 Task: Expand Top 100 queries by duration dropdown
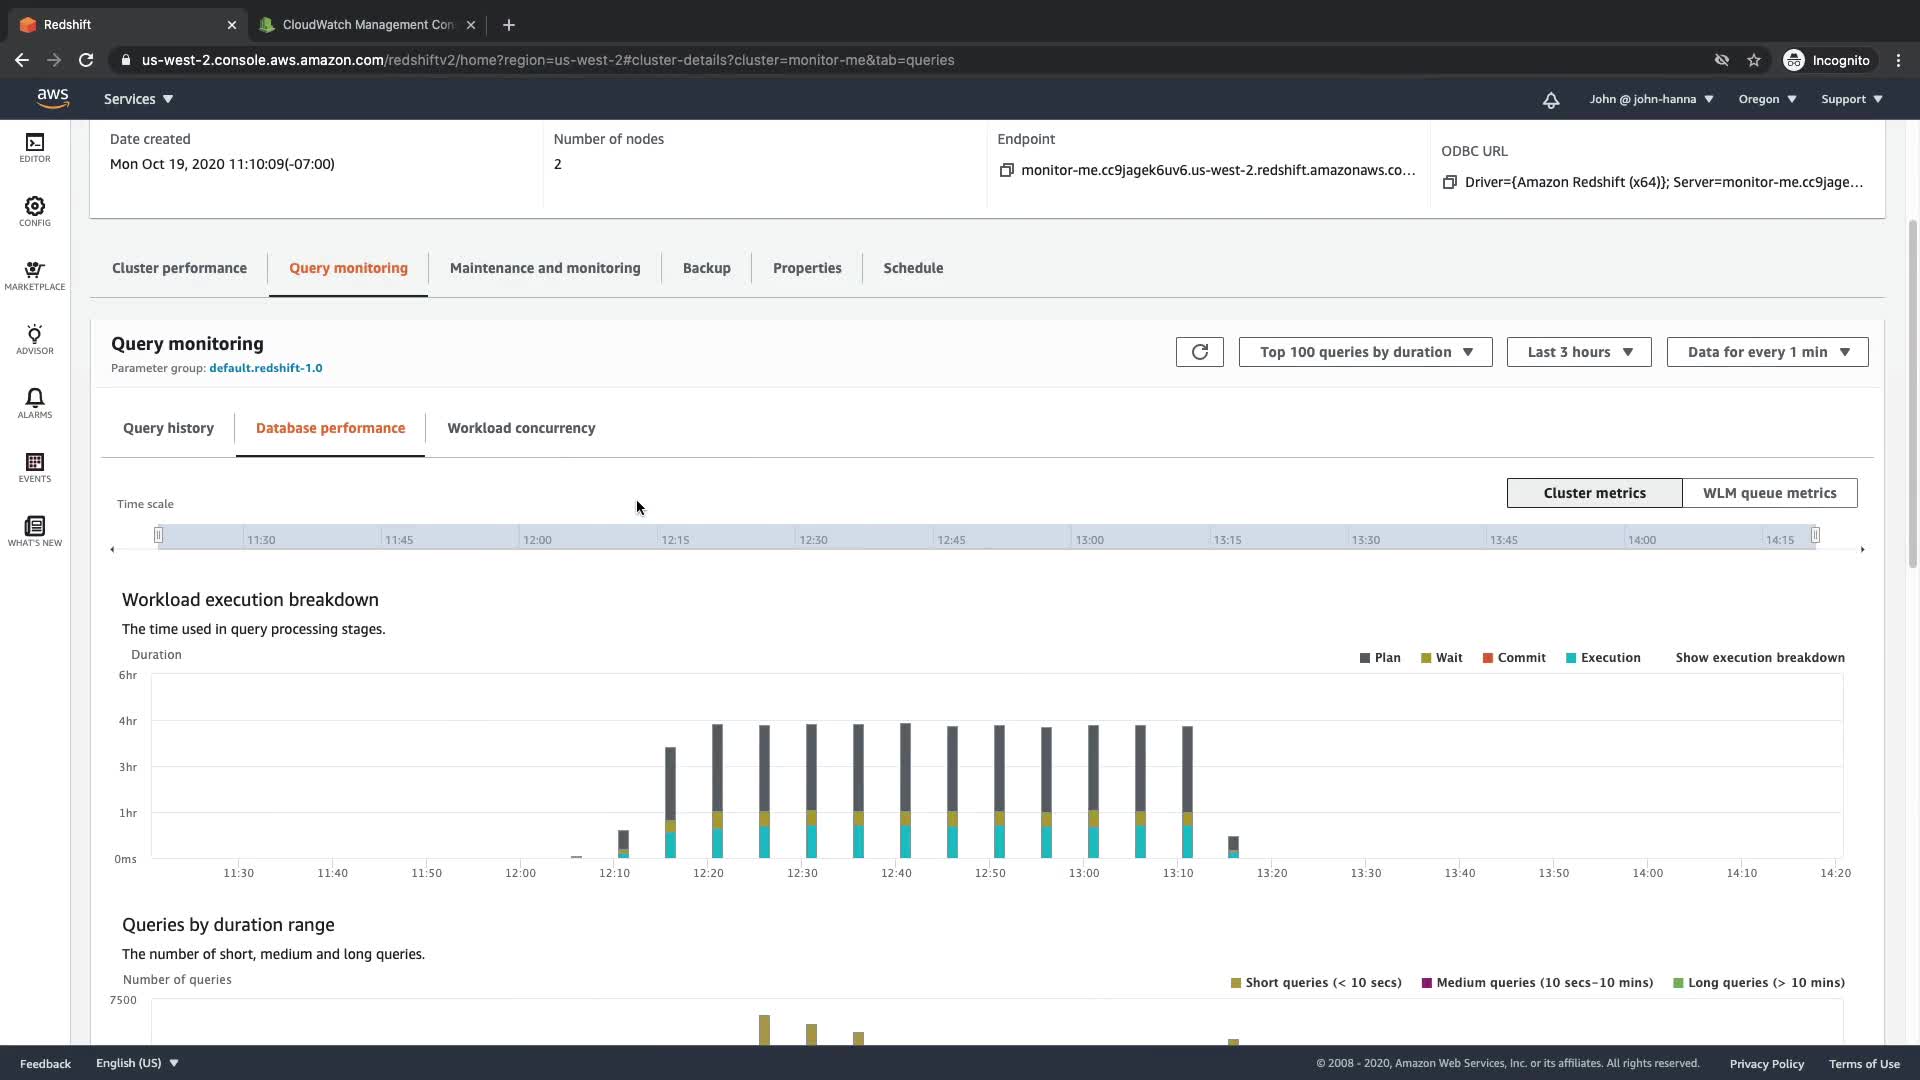tap(1365, 352)
